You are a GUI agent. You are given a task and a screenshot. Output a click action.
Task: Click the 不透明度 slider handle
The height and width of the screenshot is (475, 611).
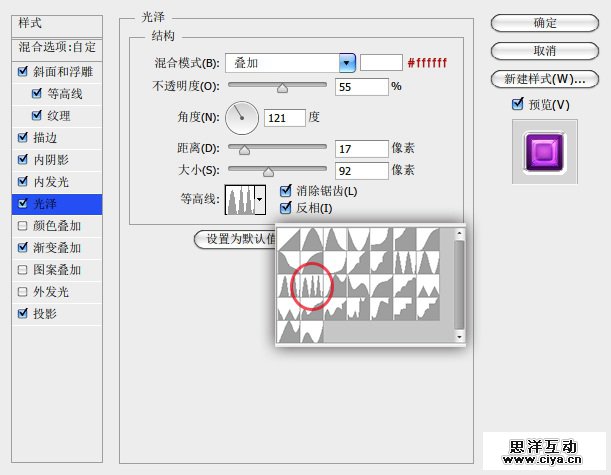(283, 88)
